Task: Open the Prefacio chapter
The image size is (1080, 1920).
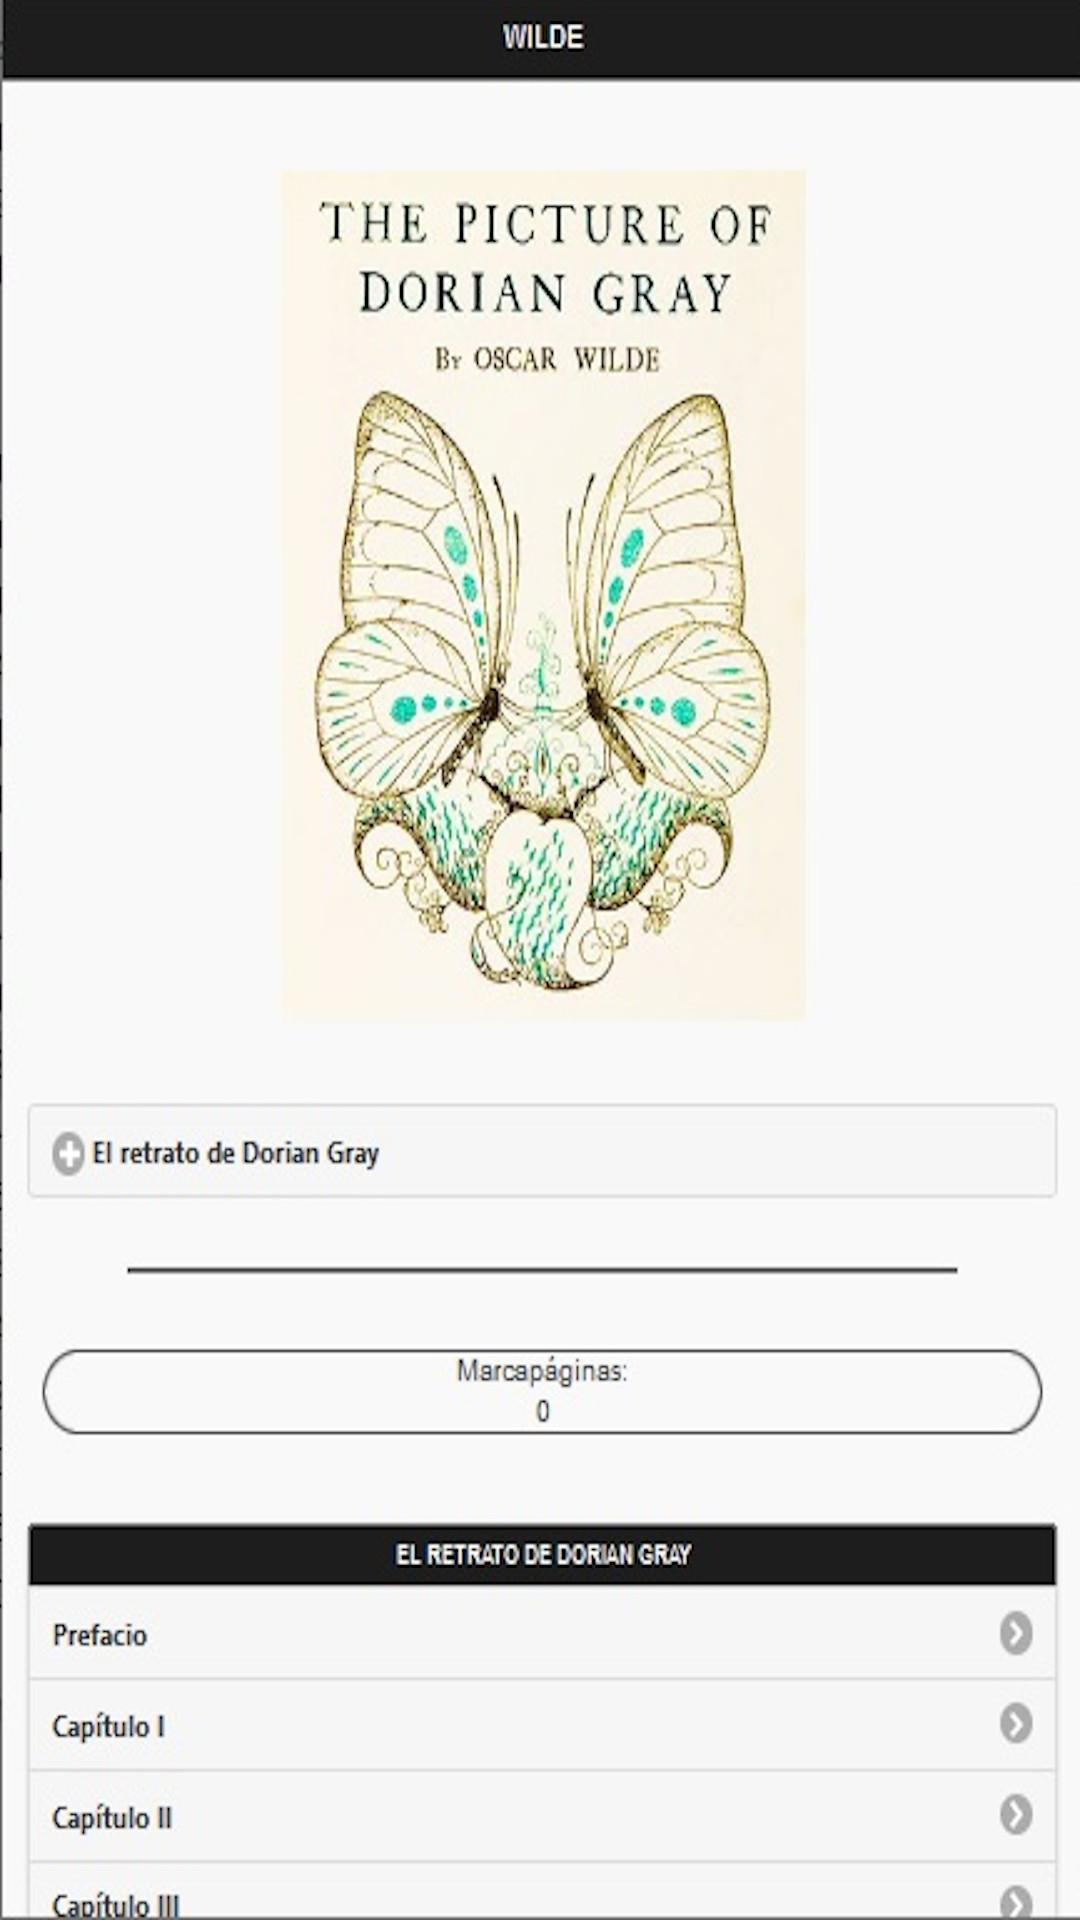Action: pyautogui.click(x=542, y=1634)
